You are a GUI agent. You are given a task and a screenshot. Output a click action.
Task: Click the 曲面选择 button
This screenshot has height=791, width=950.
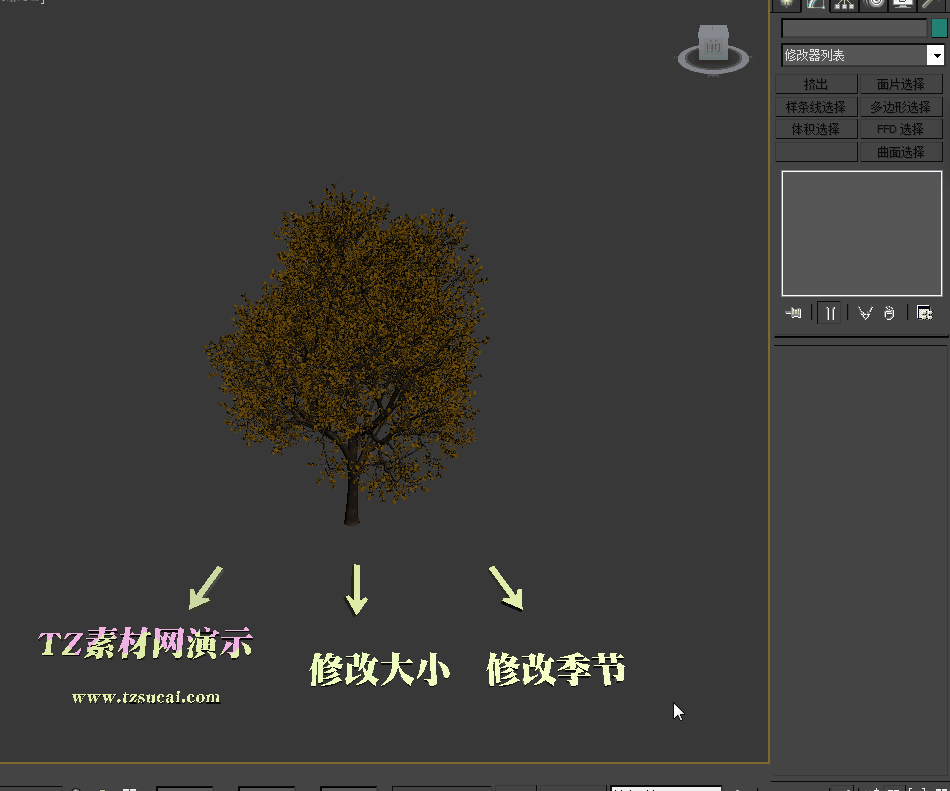pos(901,152)
